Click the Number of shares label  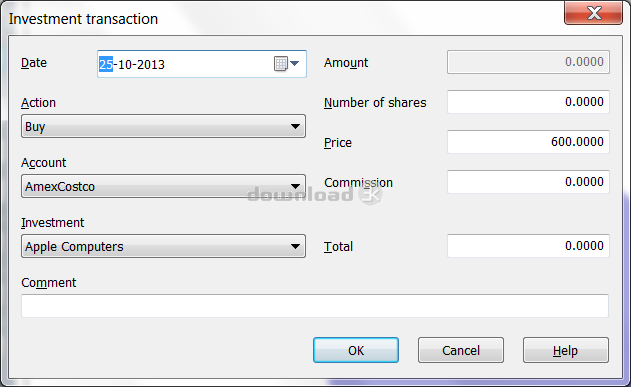coord(375,103)
